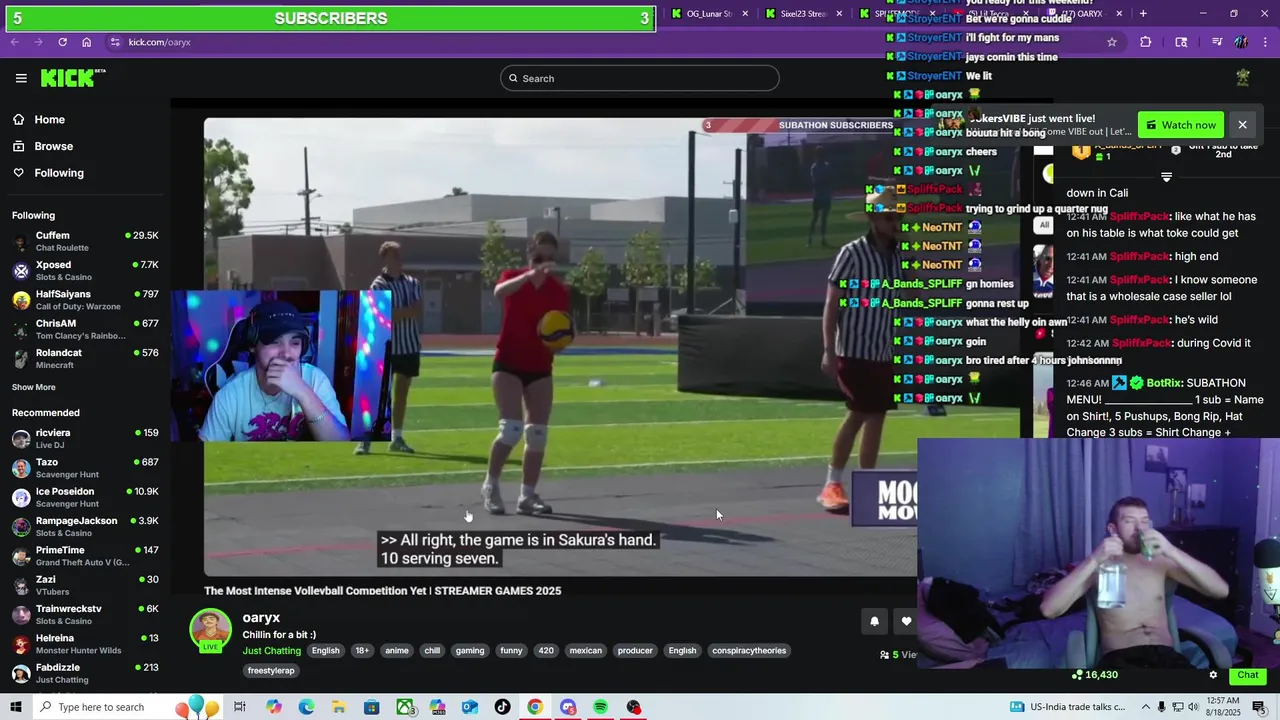
Task: Select the 18+ stream tag
Action: point(362,650)
